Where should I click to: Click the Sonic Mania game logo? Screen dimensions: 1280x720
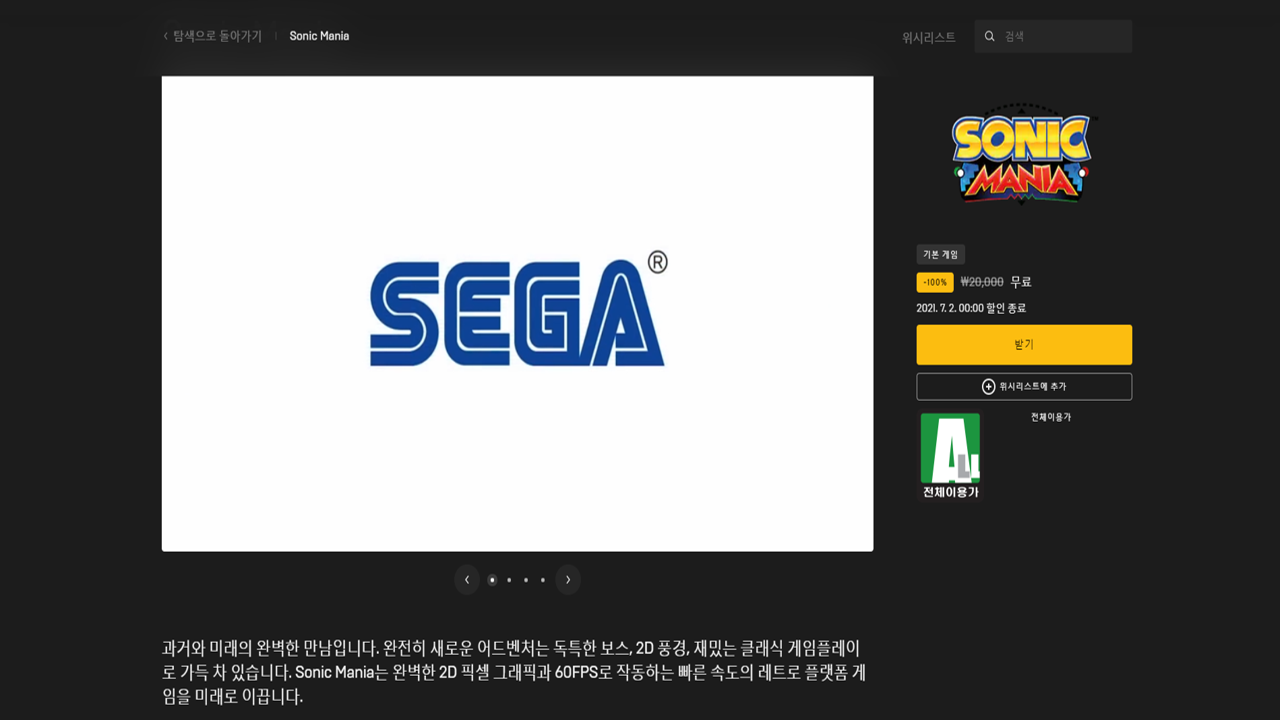click(x=1022, y=154)
